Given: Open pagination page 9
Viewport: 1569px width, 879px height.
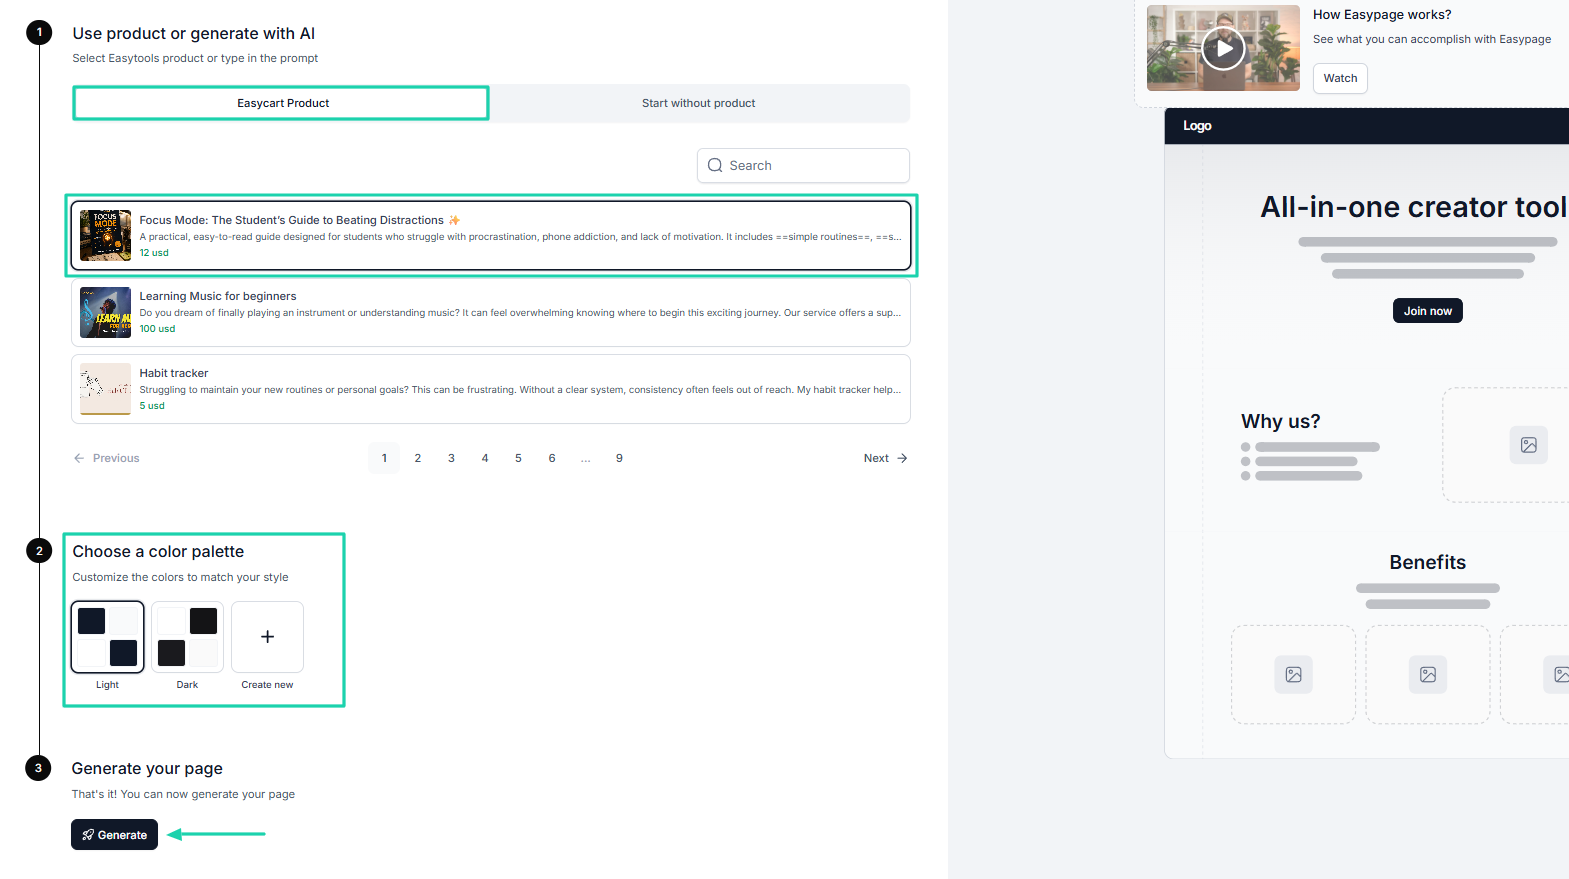Looking at the screenshot, I should (x=619, y=458).
